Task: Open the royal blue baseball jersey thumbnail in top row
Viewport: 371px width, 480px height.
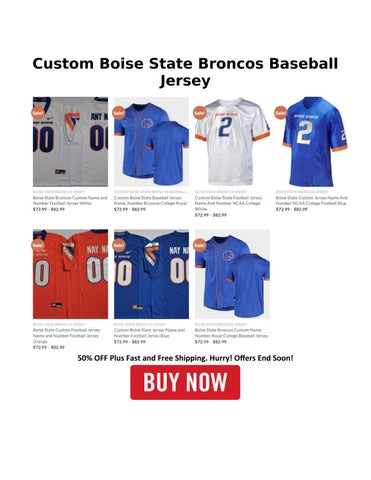Action: [x=151, y=142]
